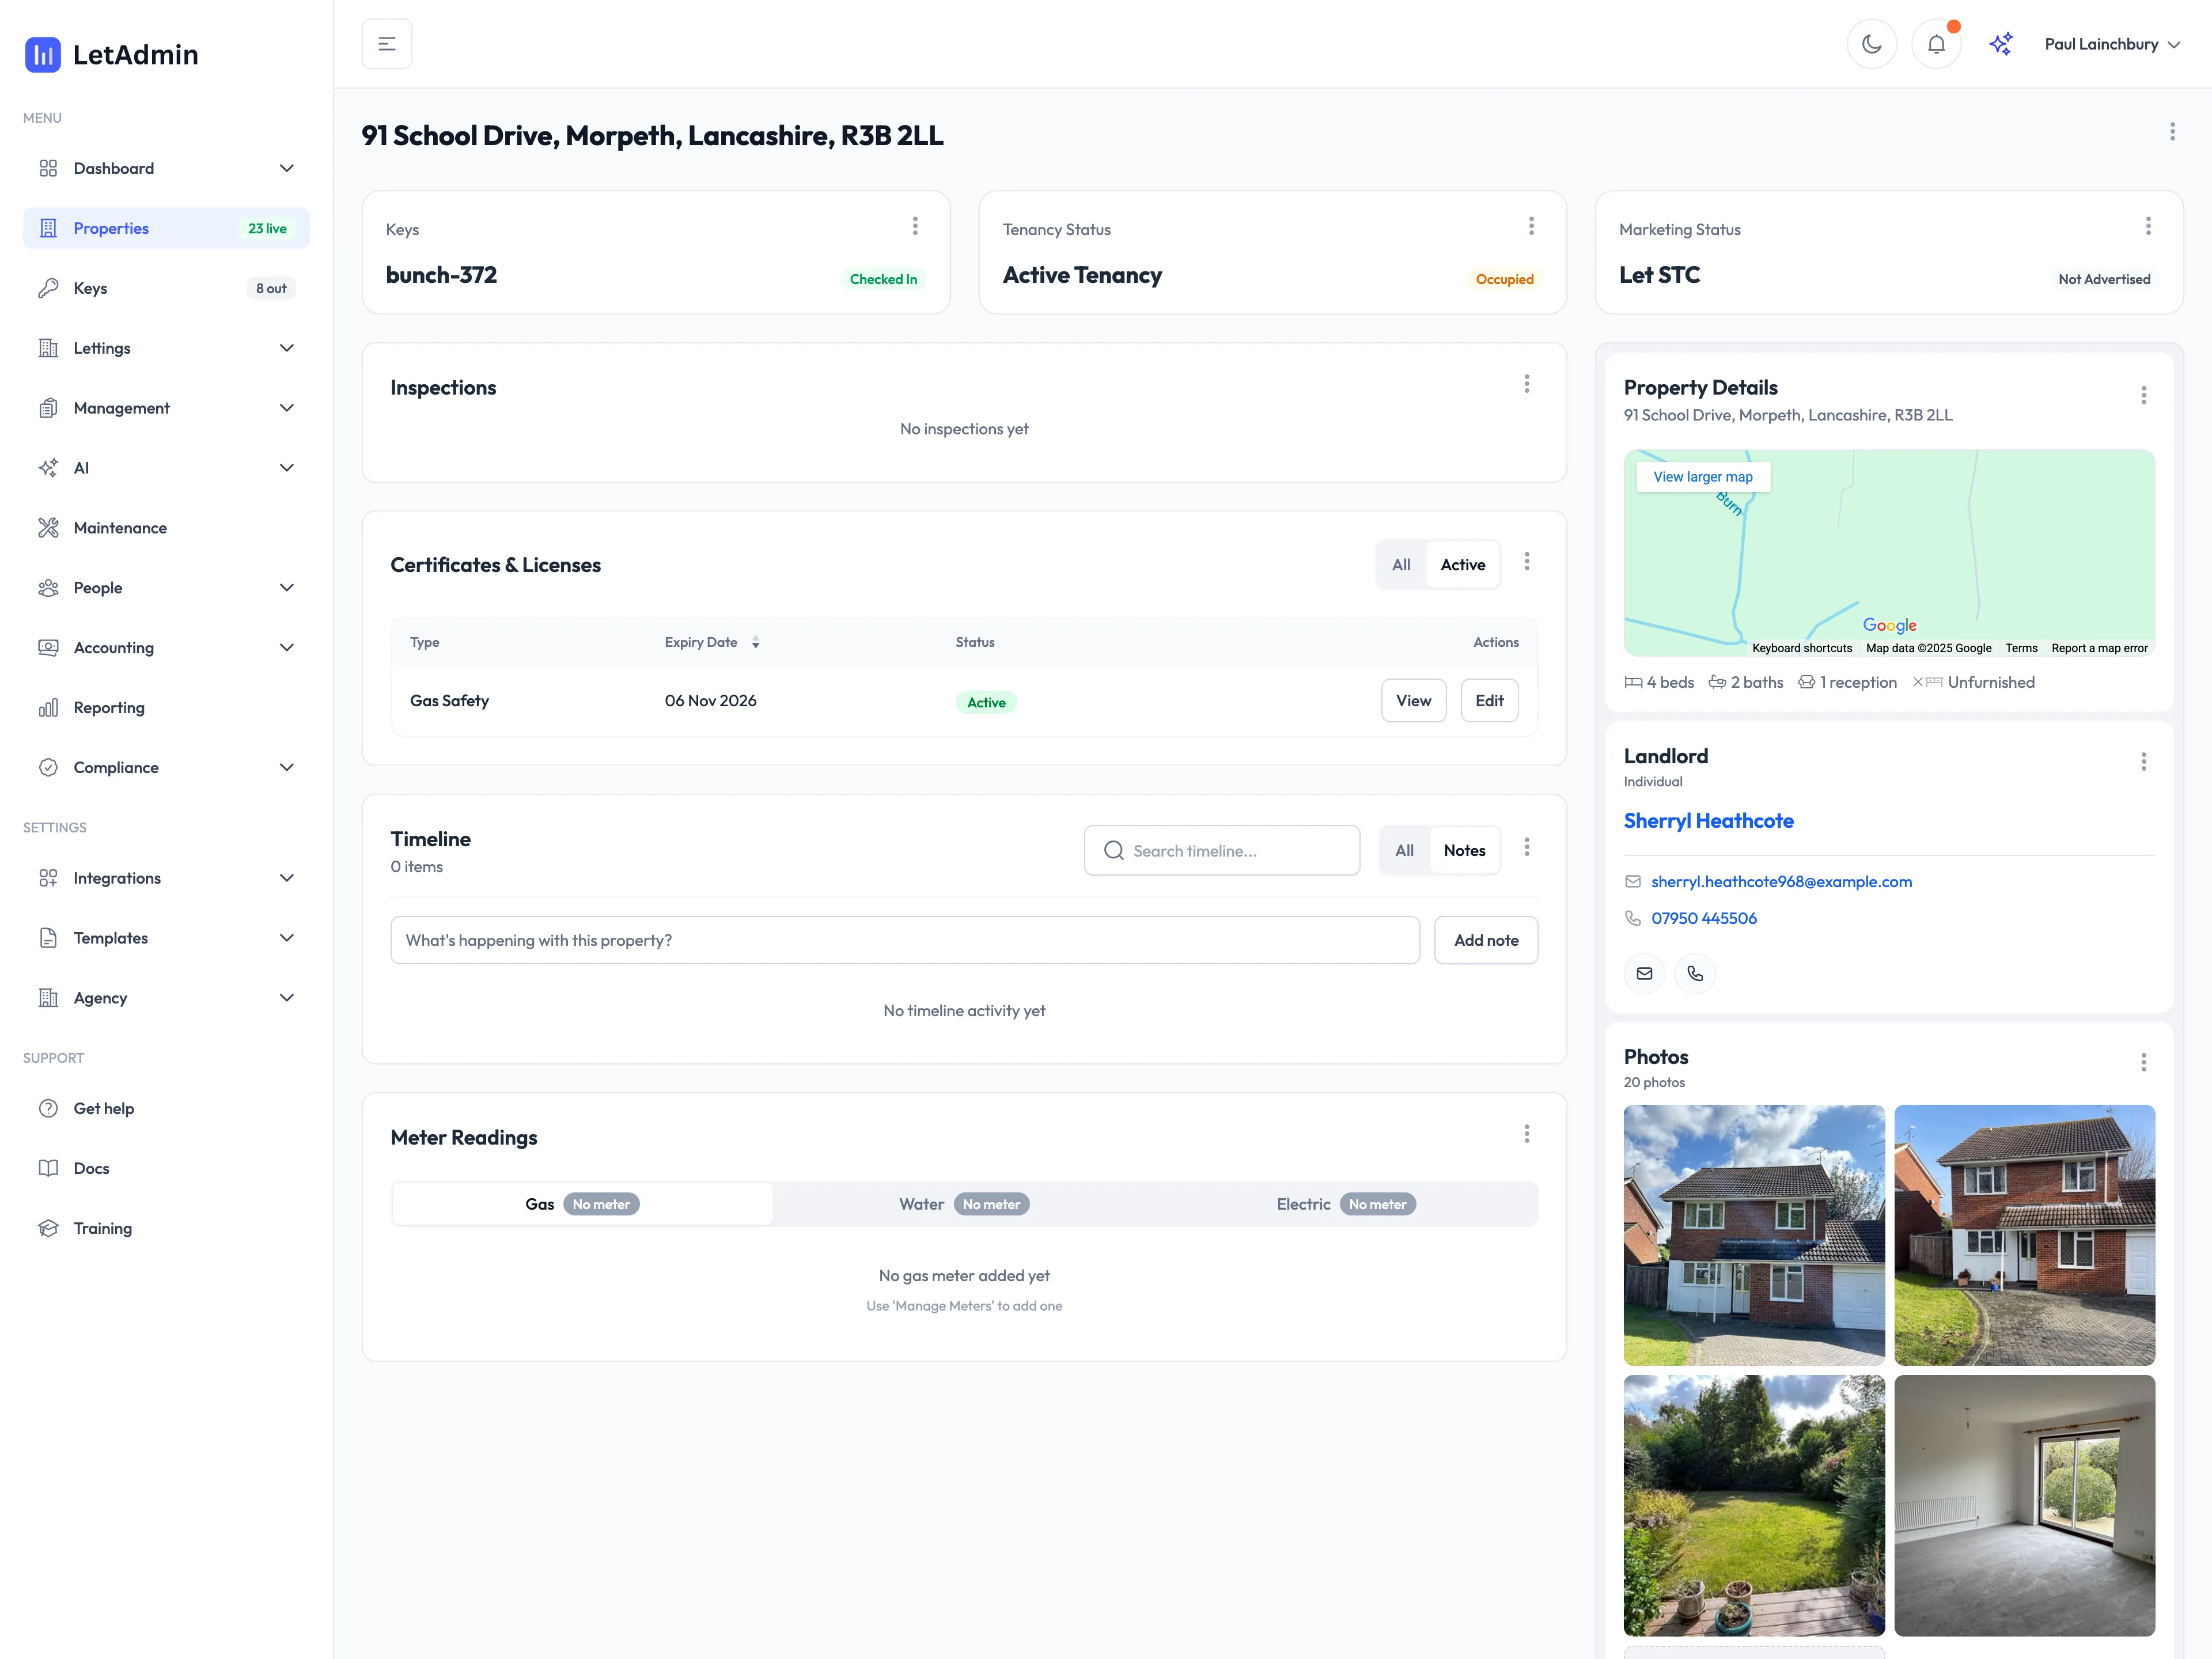Show only Notes in the Timeline

pyautogui.click(x=1465, y=849)
